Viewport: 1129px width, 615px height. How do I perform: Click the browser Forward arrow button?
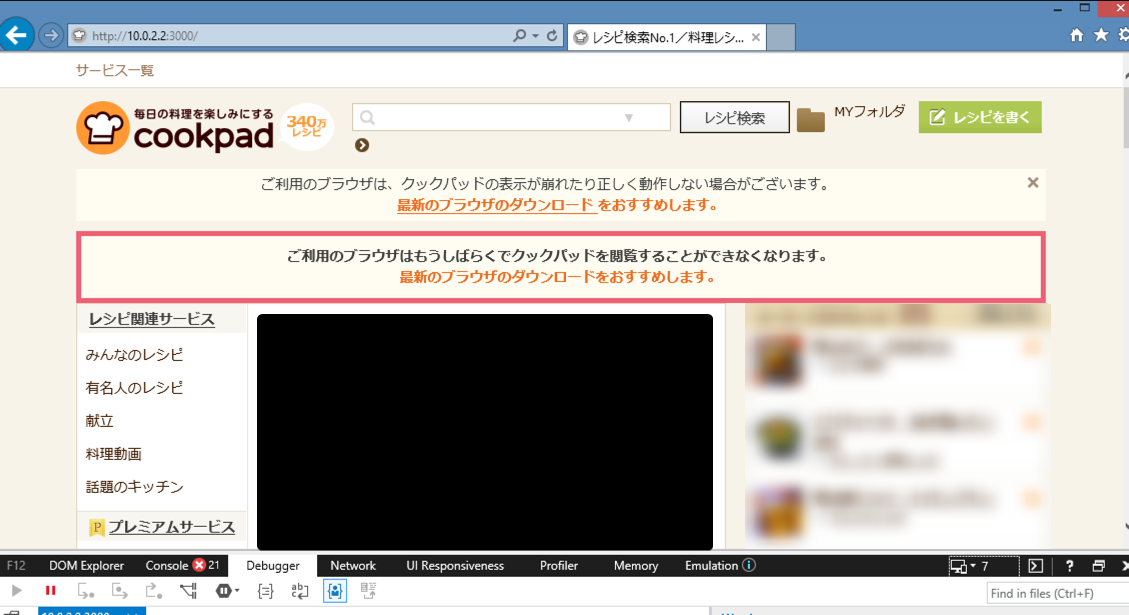50,35
